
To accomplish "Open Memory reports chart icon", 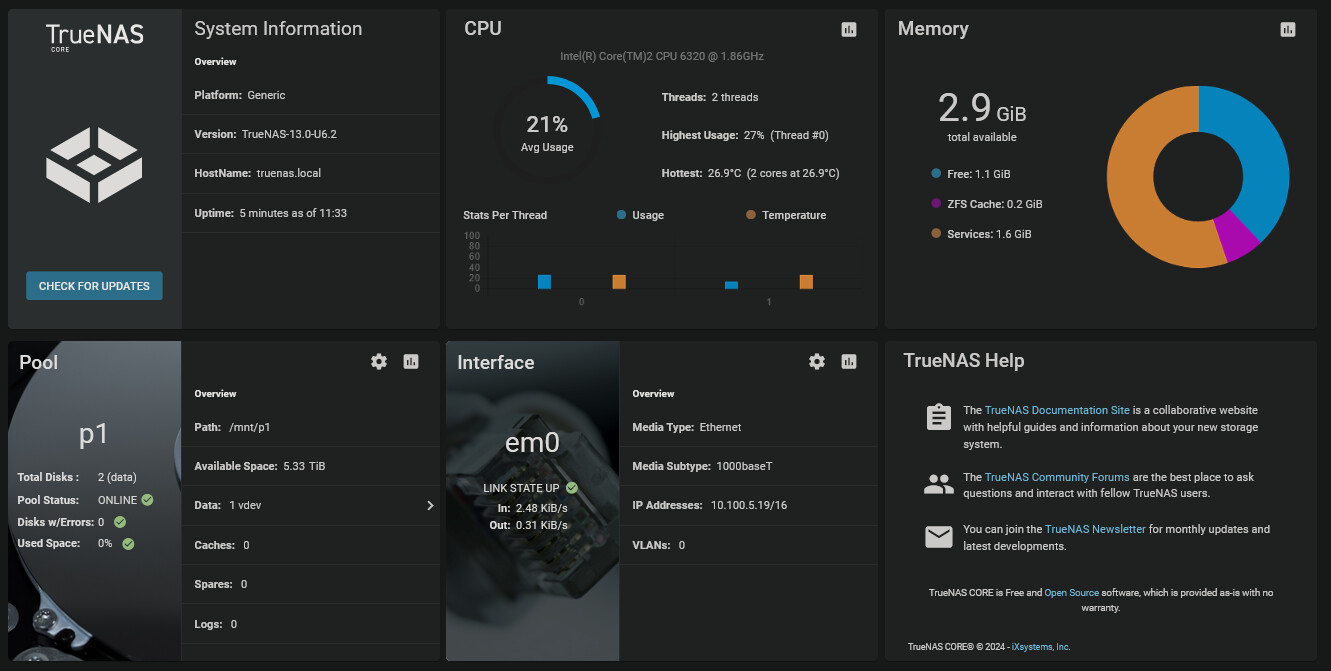I will [1288, 30].
